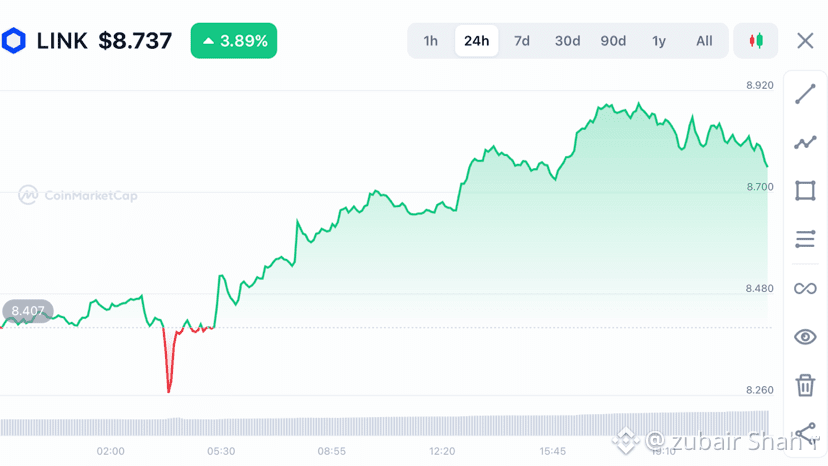
Task: Show All-time price history
Action: 704,41
